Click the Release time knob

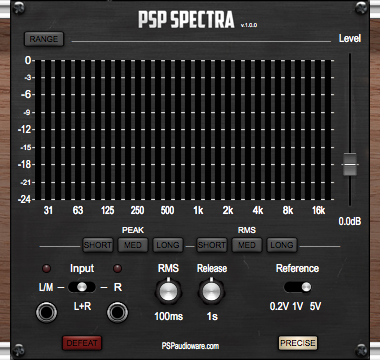click(212, 291)
